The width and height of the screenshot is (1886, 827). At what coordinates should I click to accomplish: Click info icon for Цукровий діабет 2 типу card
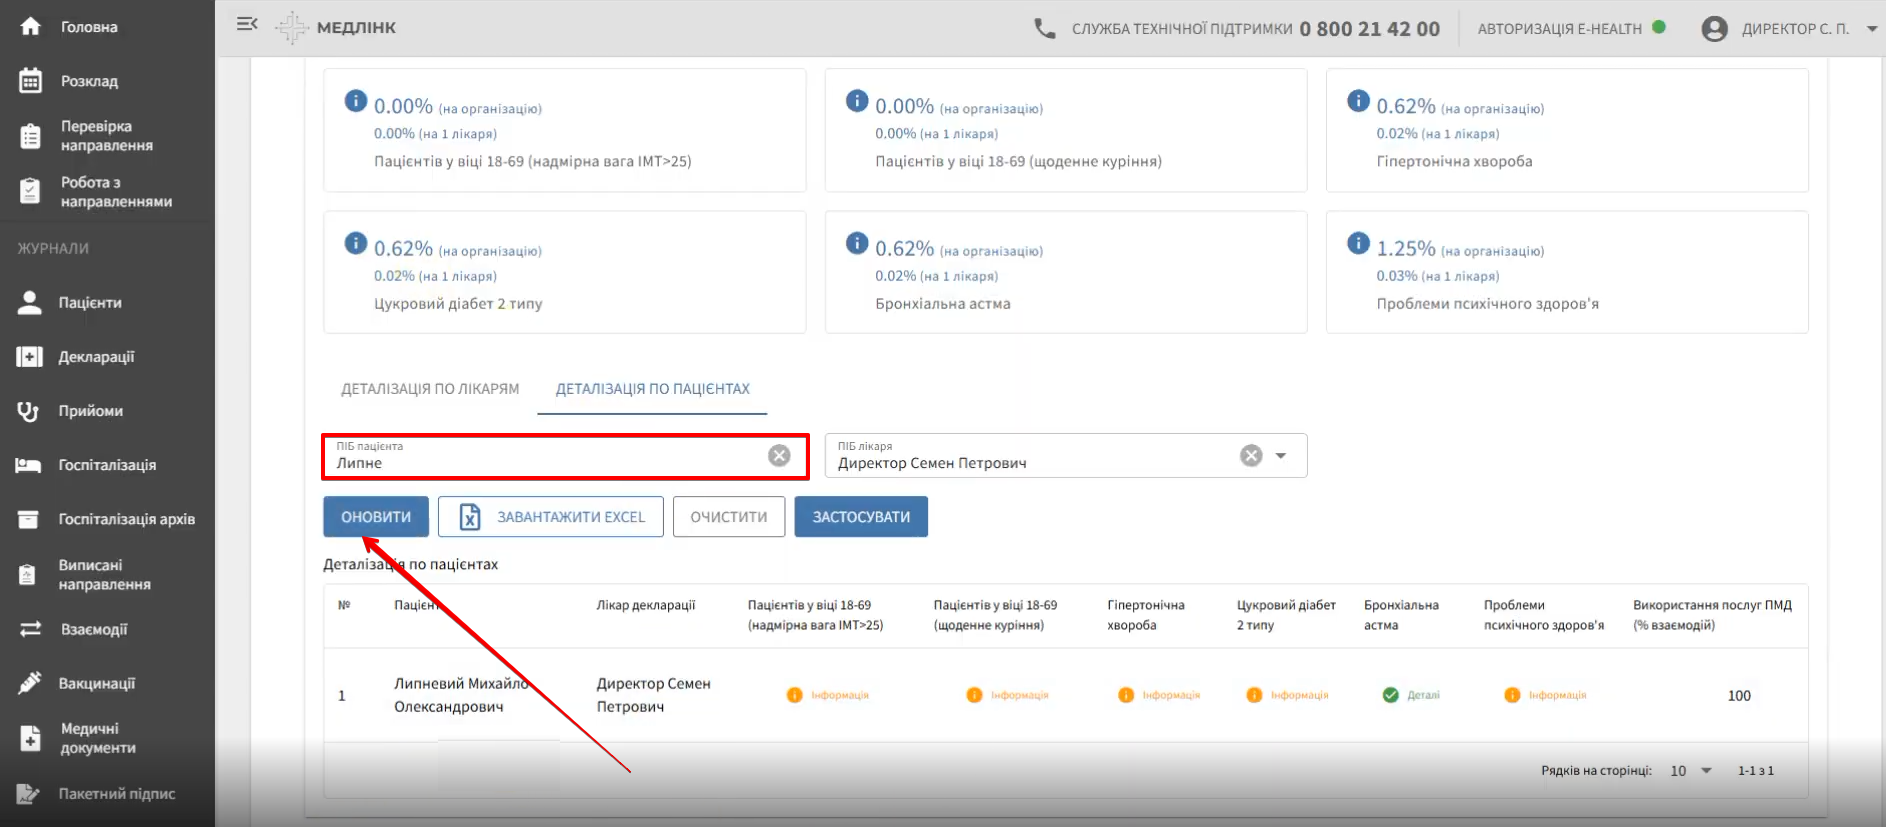pos(356,243)
